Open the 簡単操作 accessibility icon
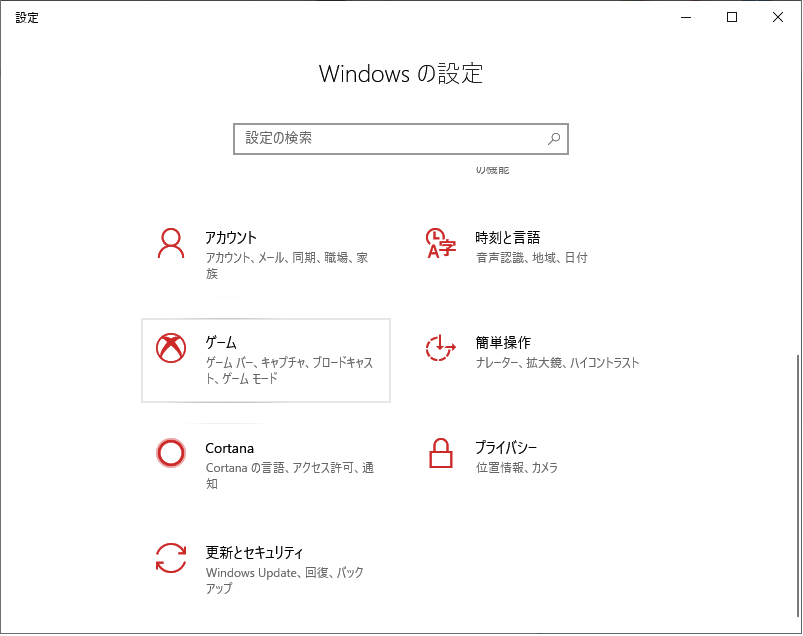Screen dimensions: 803x636 (x=440, y=348)
